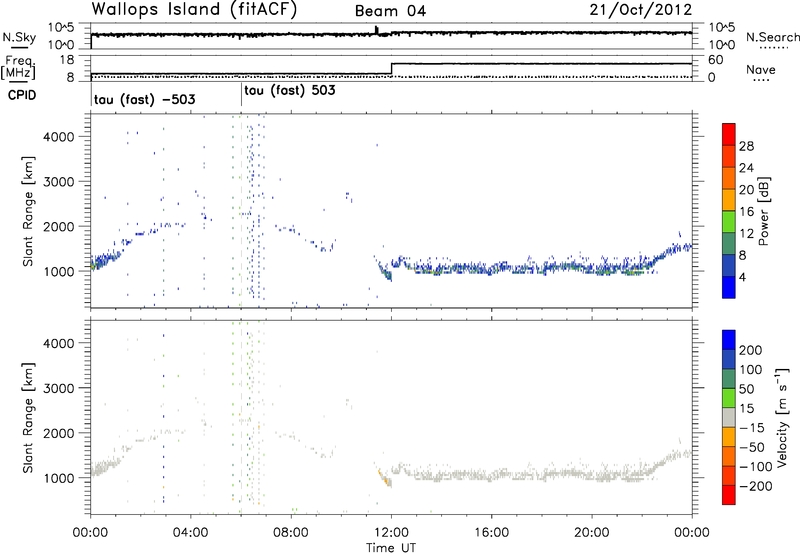This screenshot has height=554, width=800.
Task: Select the "Freq. [MHz]" axis label
Action: tap(18, 67)
